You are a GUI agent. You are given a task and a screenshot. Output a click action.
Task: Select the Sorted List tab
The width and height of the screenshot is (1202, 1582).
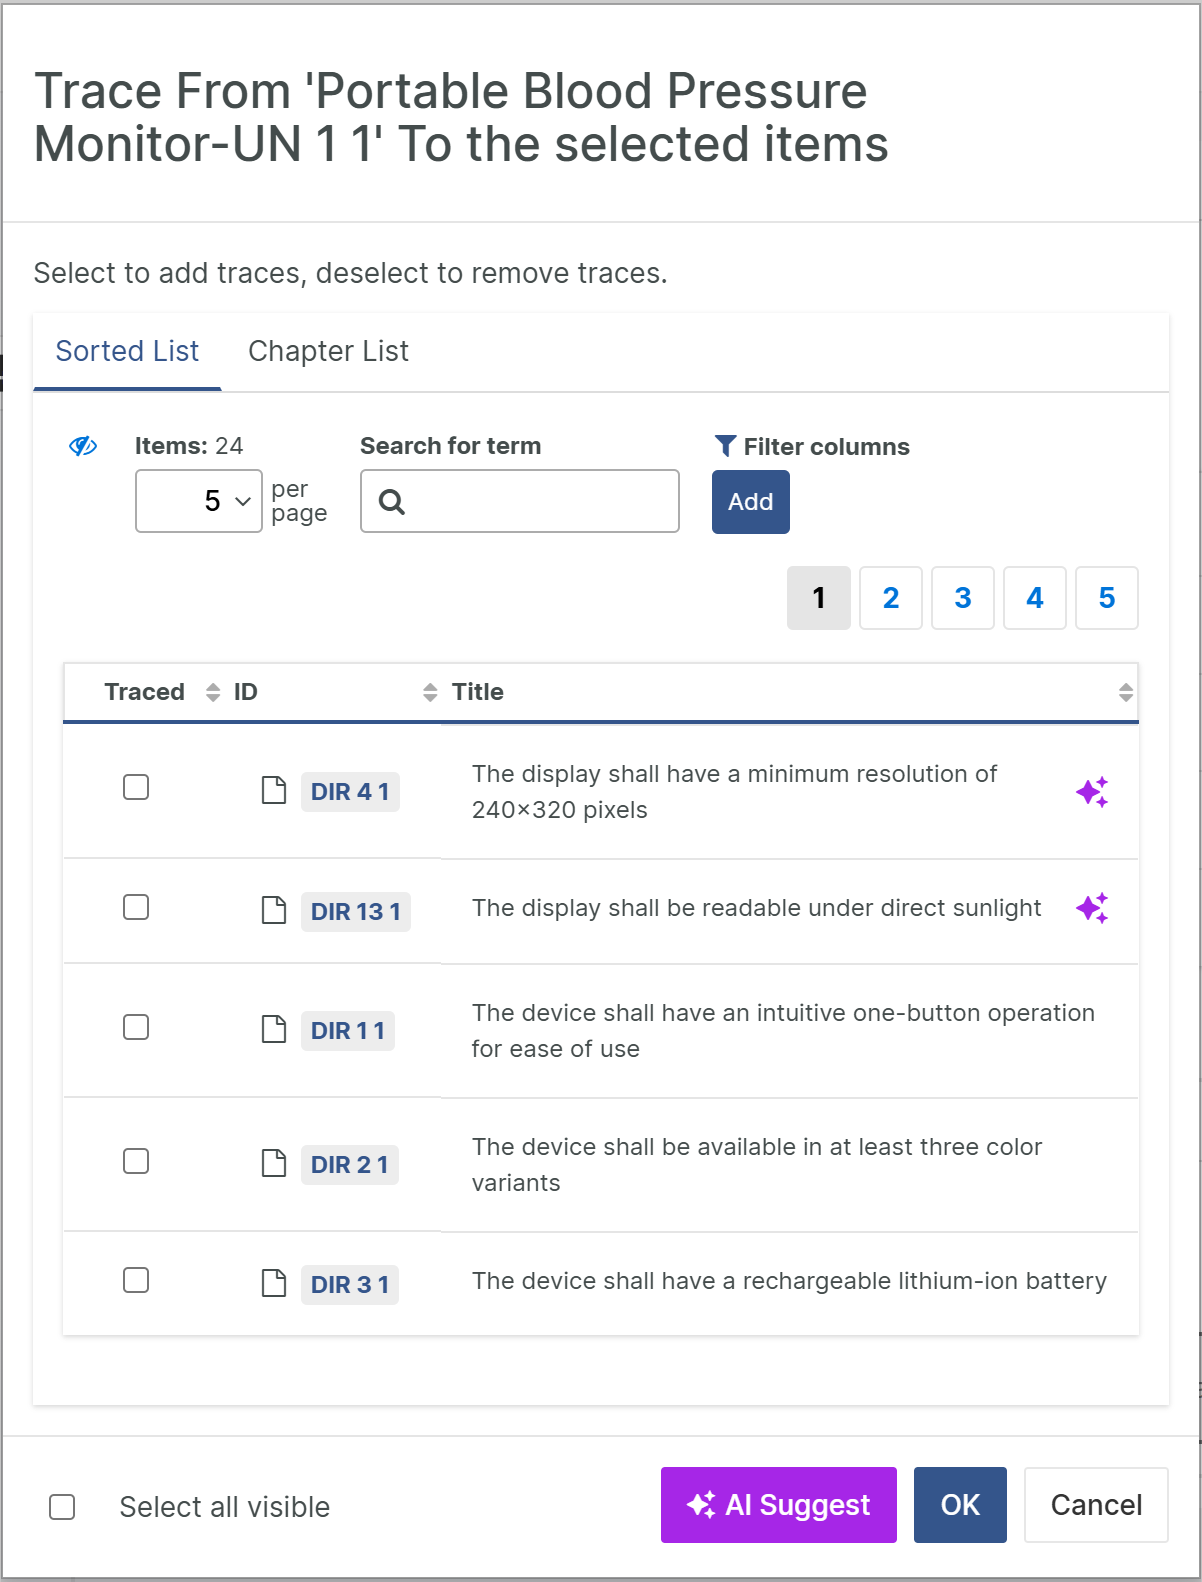pos(127,351)
